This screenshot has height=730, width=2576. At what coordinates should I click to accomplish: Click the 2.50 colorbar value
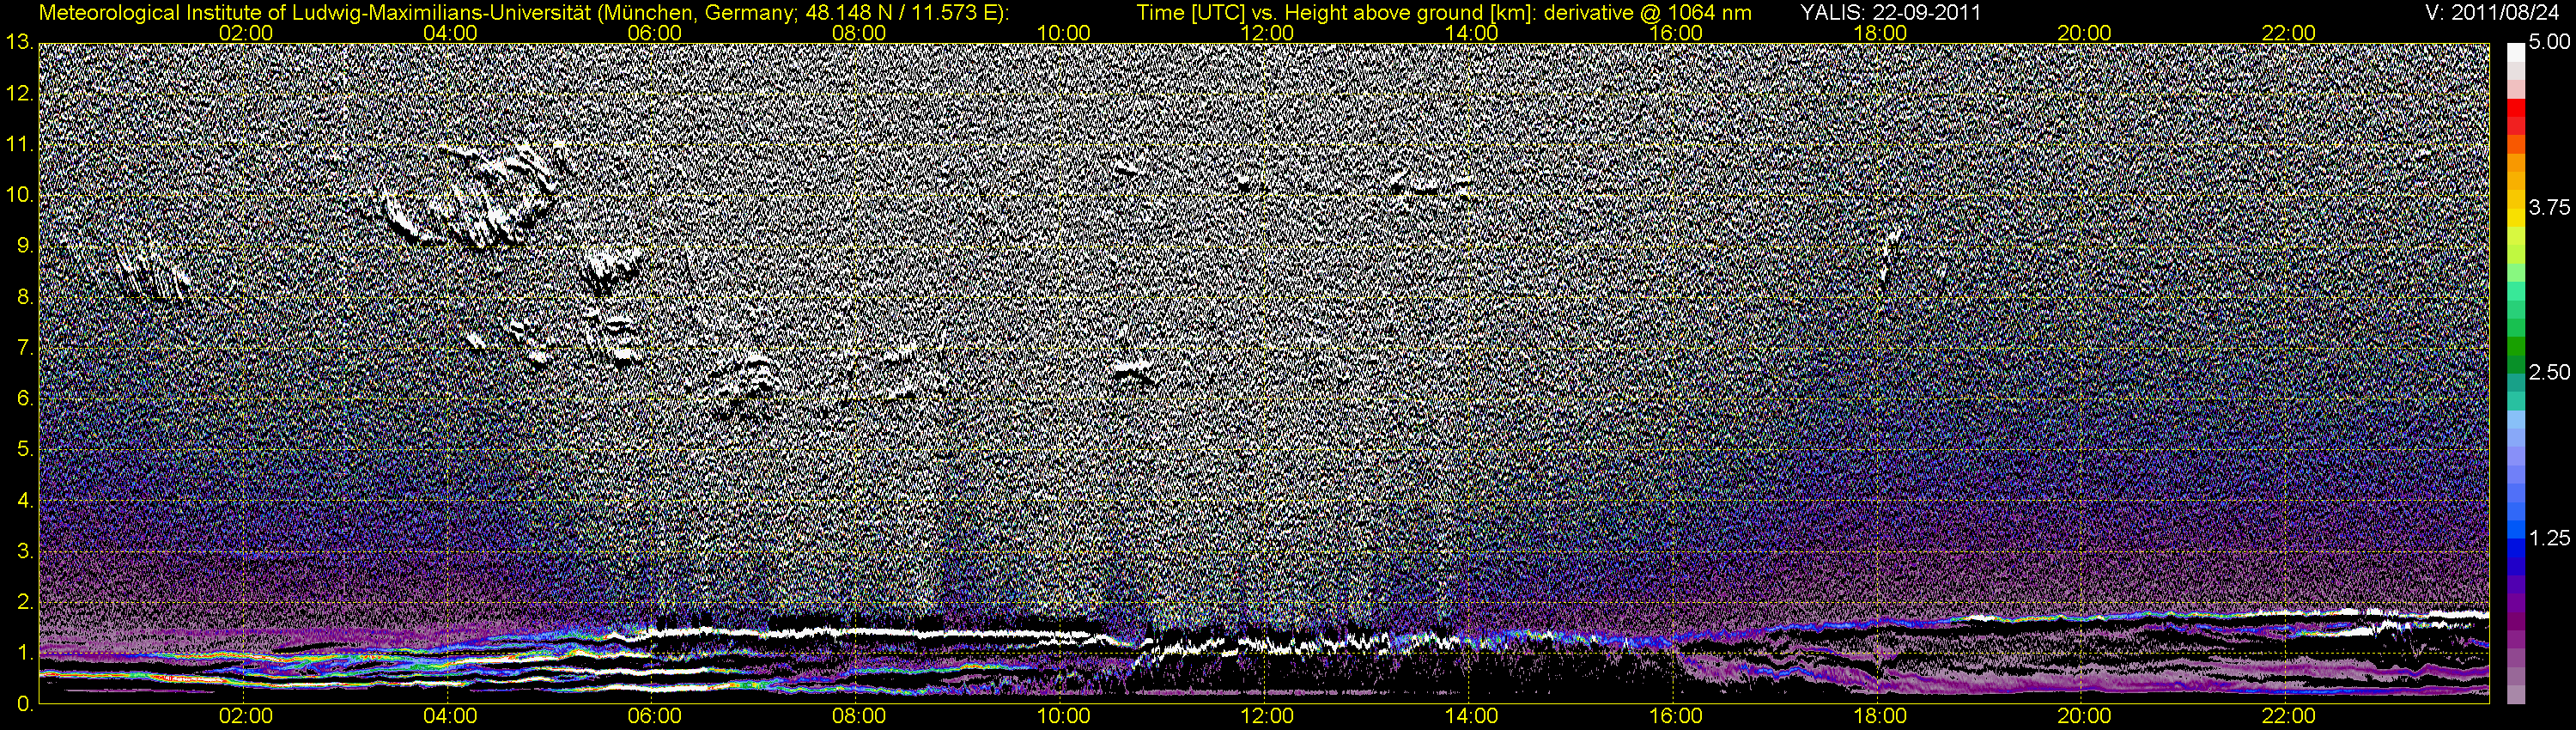(x=2549, y=373)
